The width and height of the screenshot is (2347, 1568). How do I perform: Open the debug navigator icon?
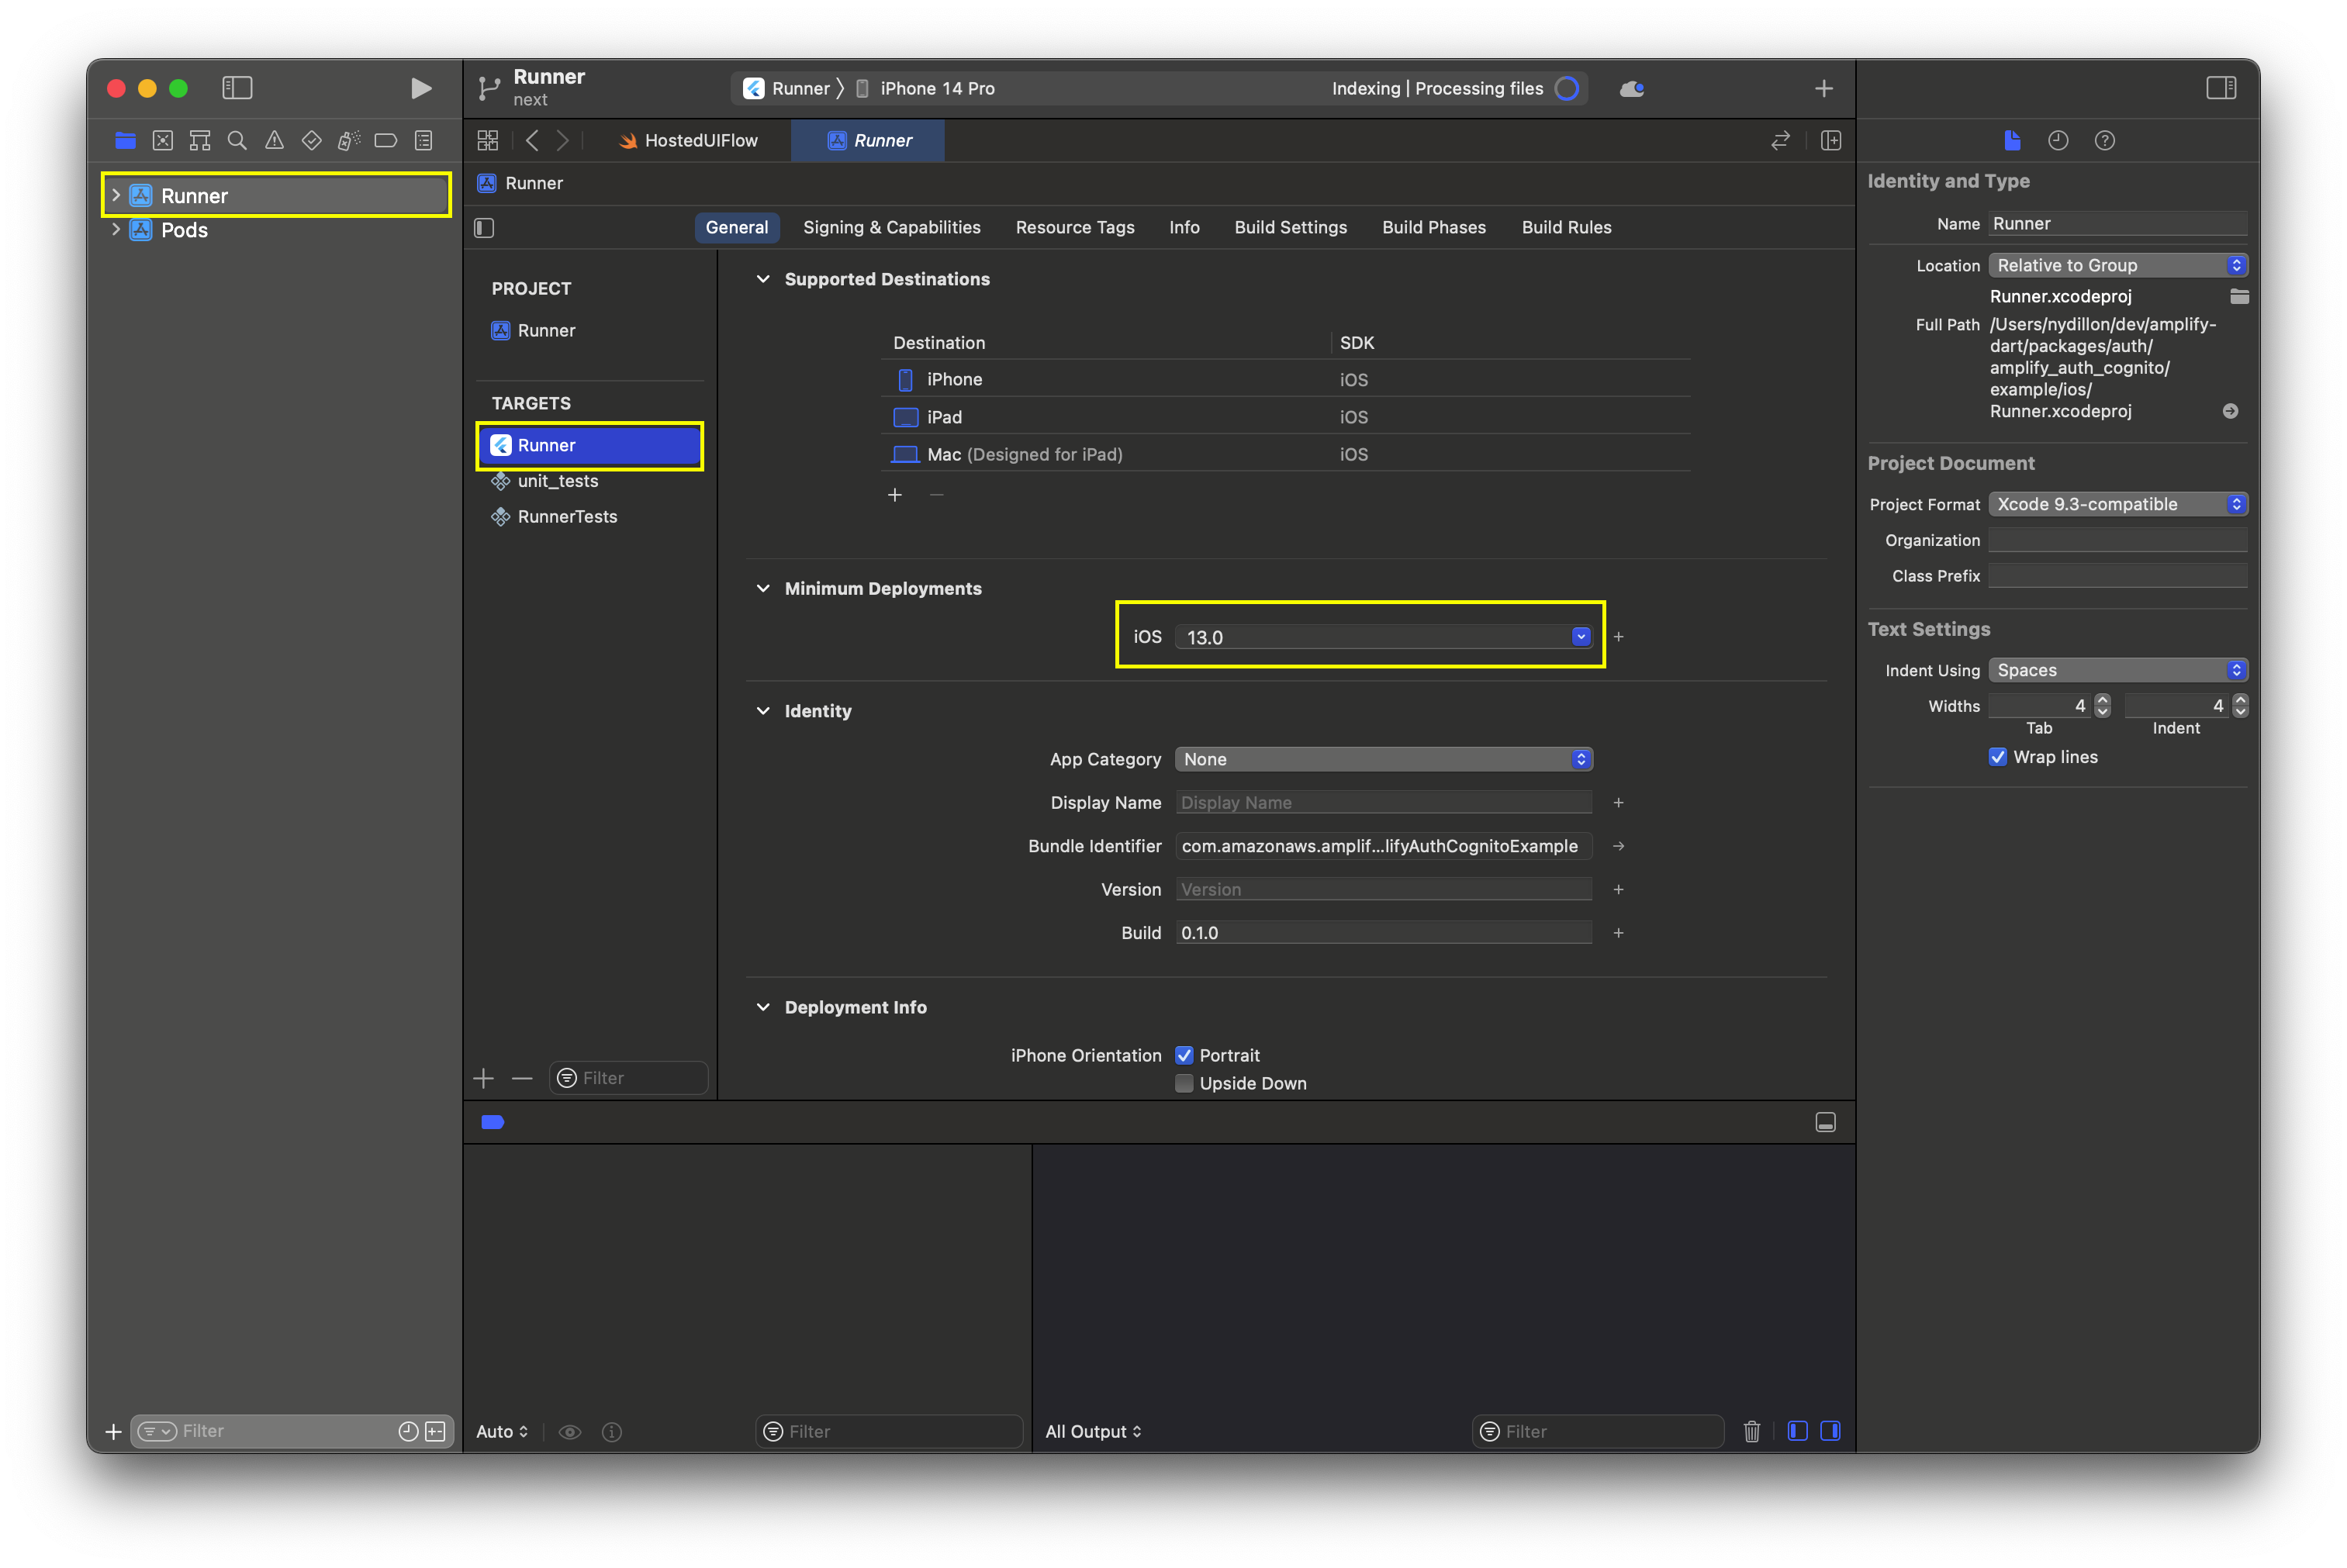click(x=349, y=141)
